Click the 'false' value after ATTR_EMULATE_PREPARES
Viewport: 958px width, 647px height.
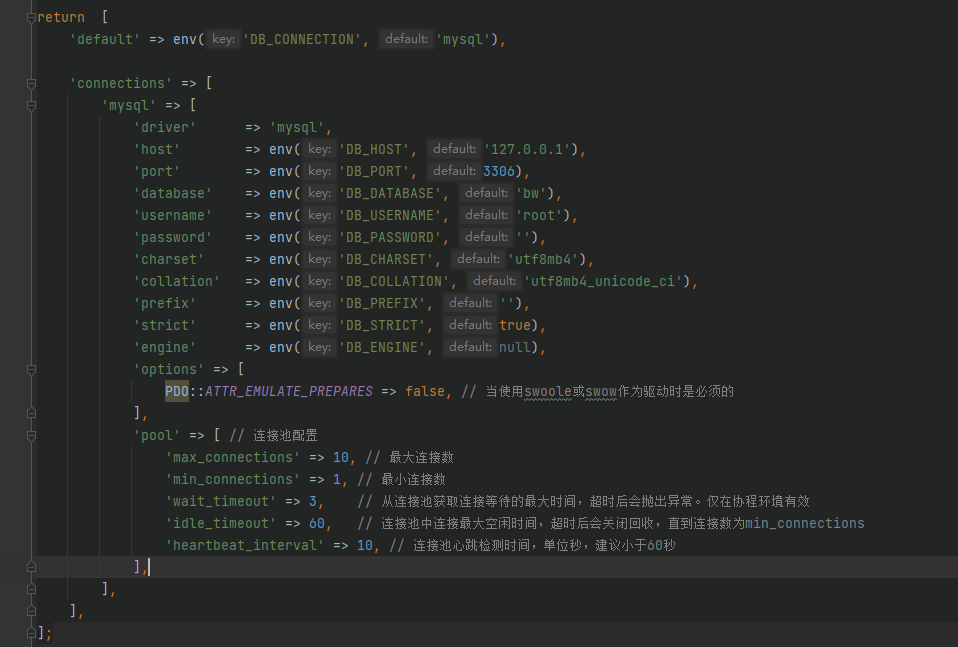(x=425, y=391)
